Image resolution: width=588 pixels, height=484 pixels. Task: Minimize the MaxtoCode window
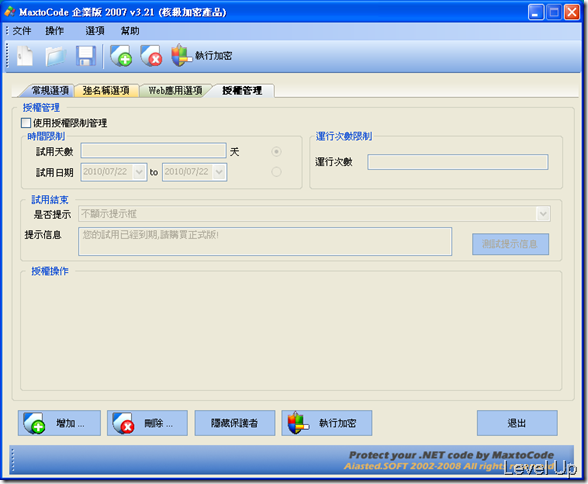(x=536, y=12)
